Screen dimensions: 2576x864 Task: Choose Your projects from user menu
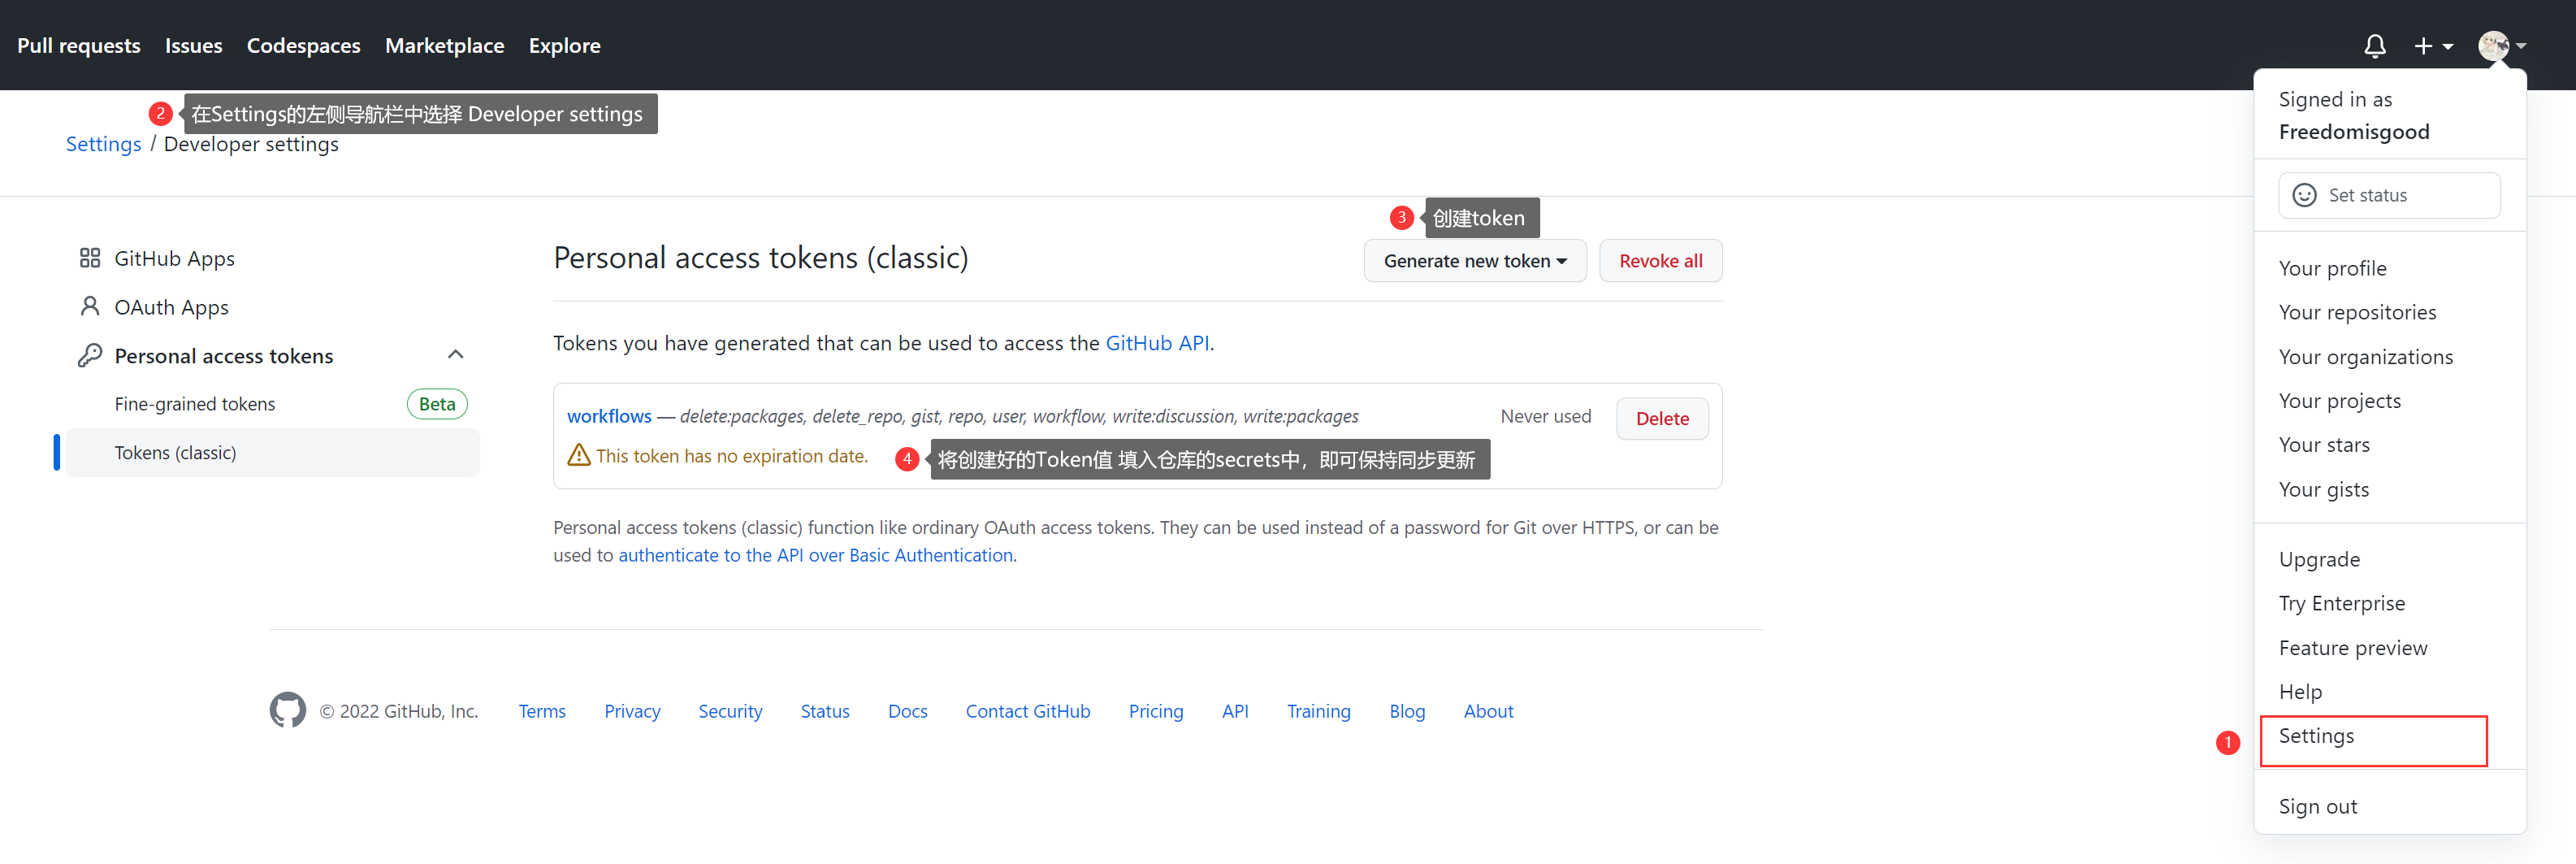point(2339,401)
